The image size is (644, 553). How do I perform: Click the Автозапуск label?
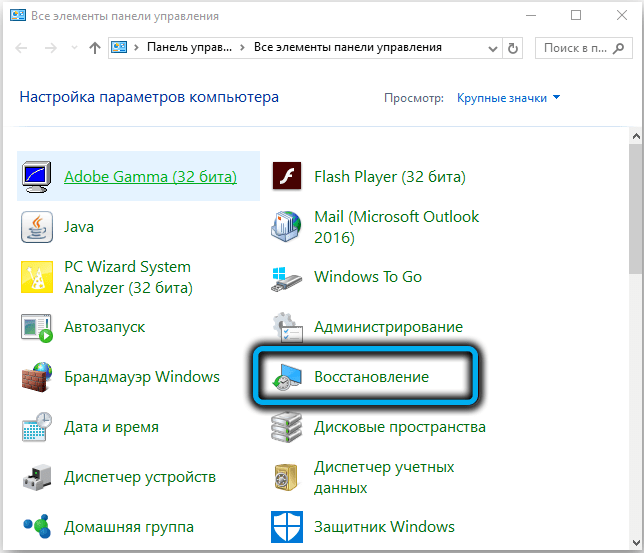click(x=104, y=327)
